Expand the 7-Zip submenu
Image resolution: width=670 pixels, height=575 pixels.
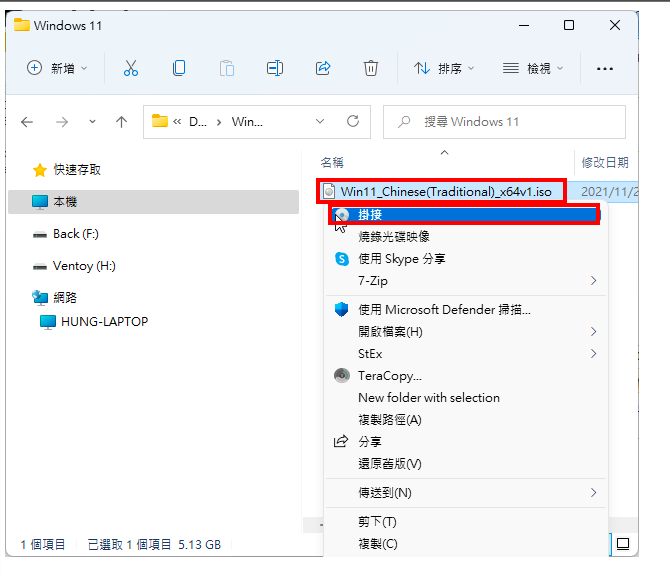coord(593,281)
